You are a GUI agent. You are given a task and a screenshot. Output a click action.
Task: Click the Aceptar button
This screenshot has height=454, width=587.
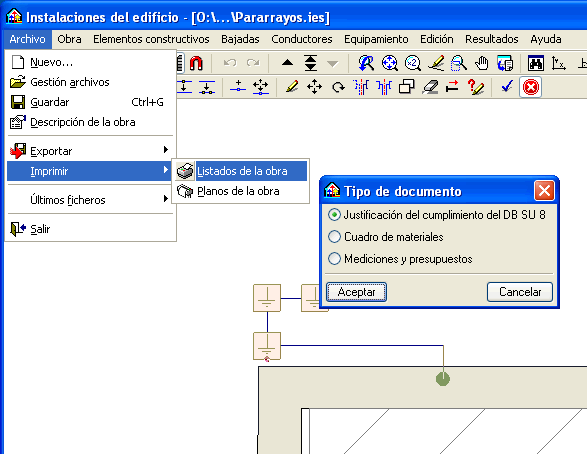(356, 292)
